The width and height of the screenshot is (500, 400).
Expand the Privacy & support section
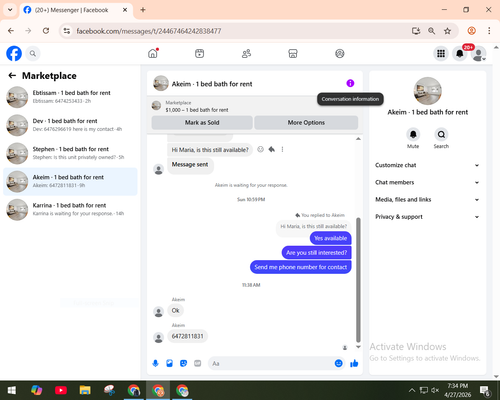[x=427, y=217]
